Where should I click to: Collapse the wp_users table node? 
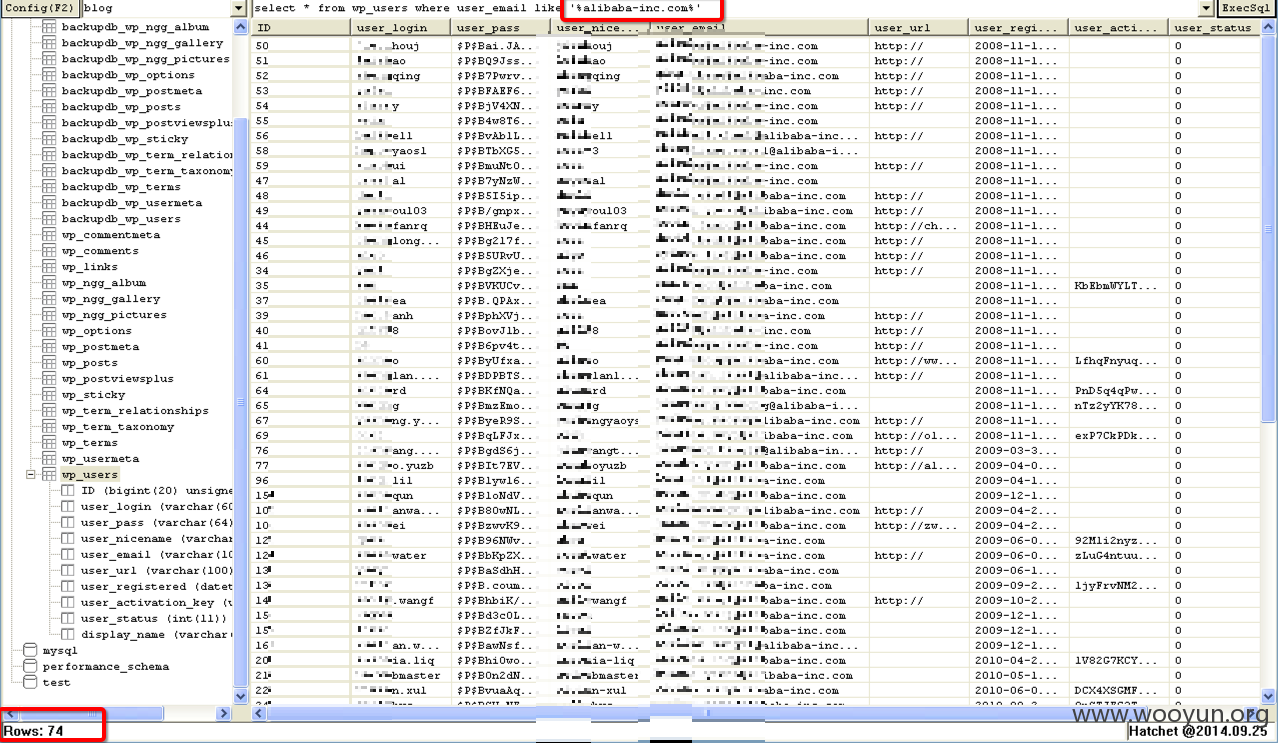tap(30, 475)
